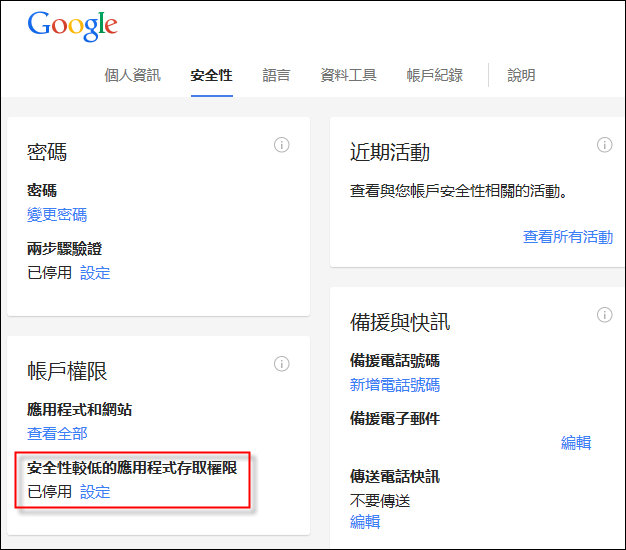Select the 備援與快訊 heading
Viewport: 626px width, 550px height.
400,322
